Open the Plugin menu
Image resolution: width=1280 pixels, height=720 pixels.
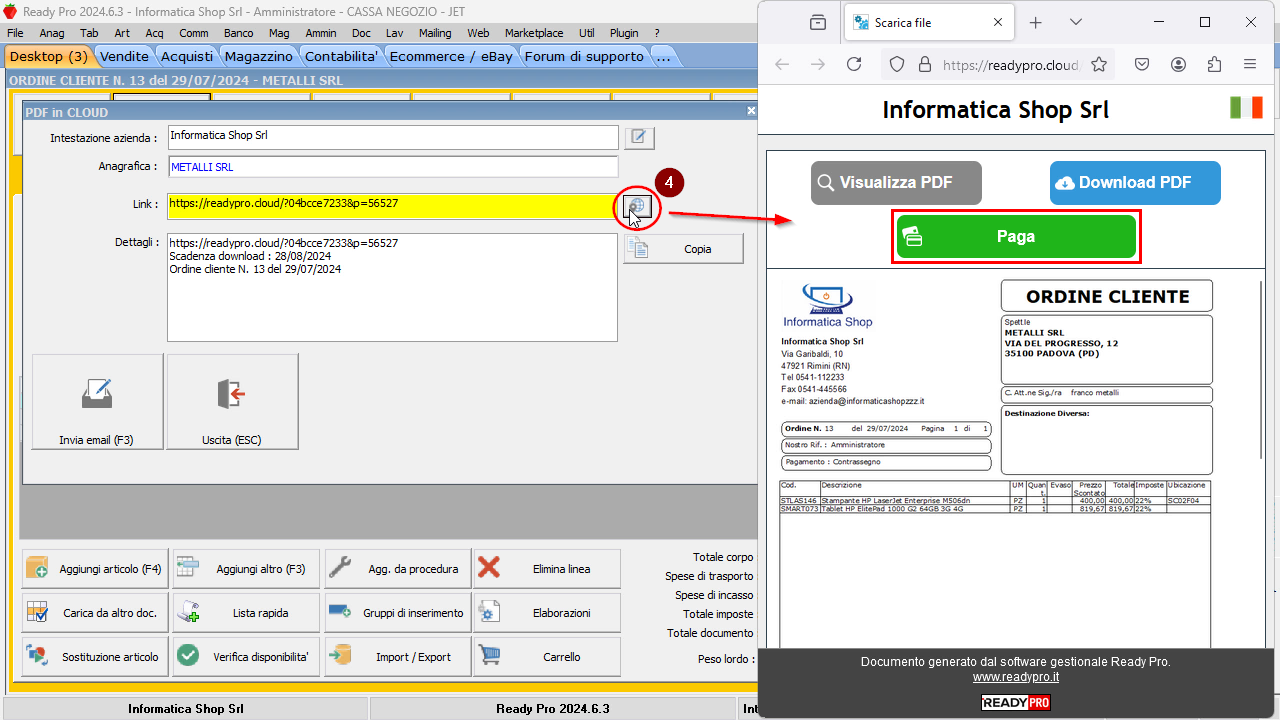coord(624,33)
